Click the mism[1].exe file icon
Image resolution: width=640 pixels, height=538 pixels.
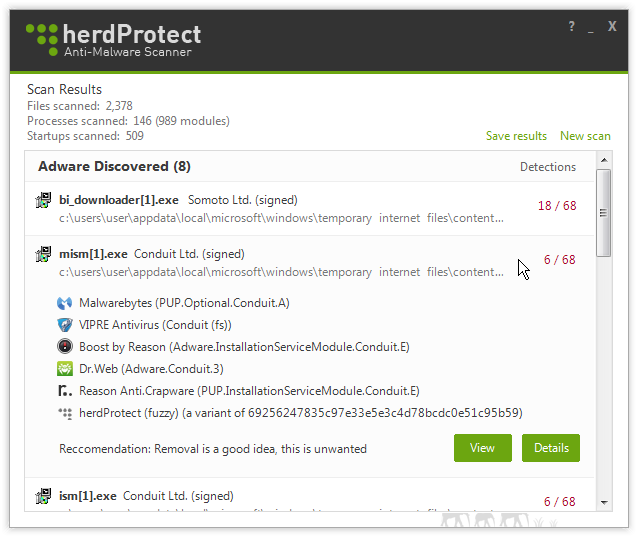[x=43, y=254]
